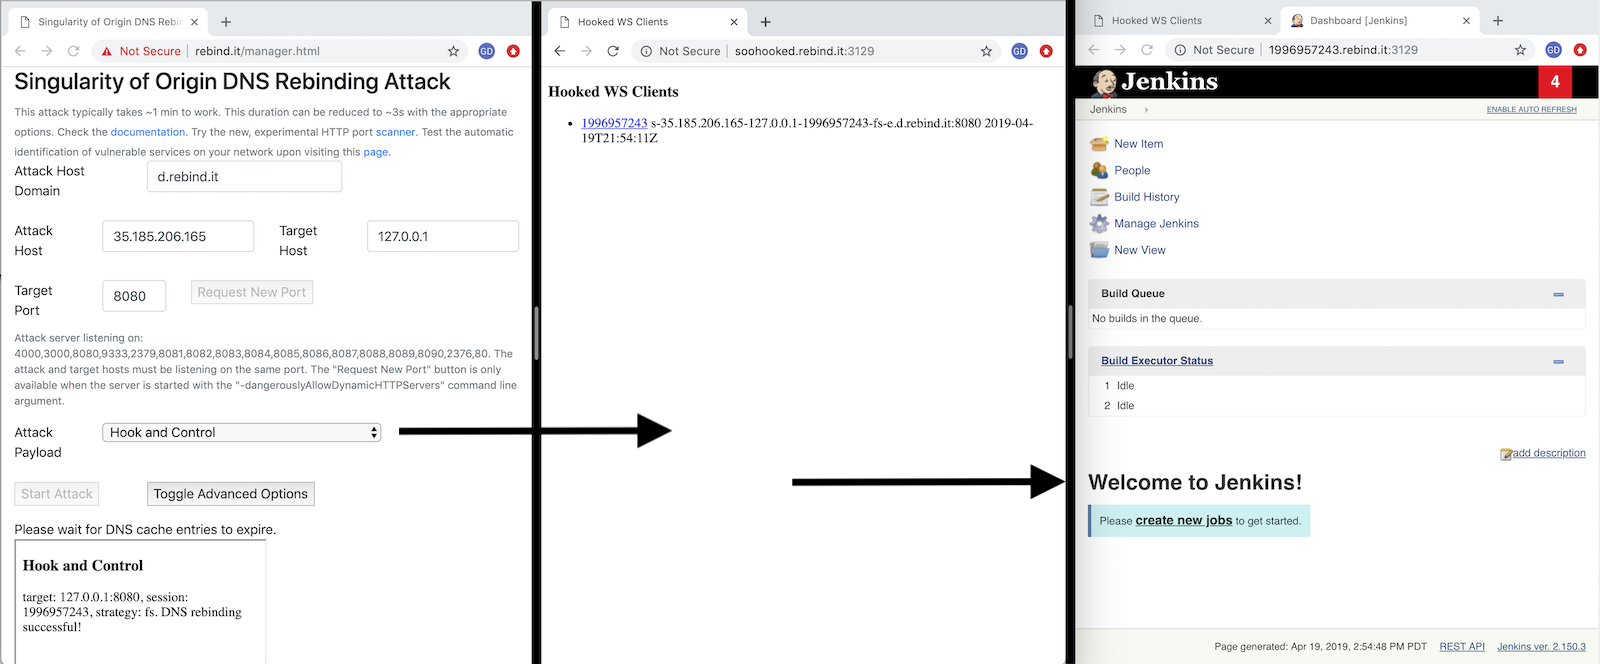Screen dimensions: 1600x664
Task: Click Not Secure warning on rebind.it
Action: click(x=141, y=51)
